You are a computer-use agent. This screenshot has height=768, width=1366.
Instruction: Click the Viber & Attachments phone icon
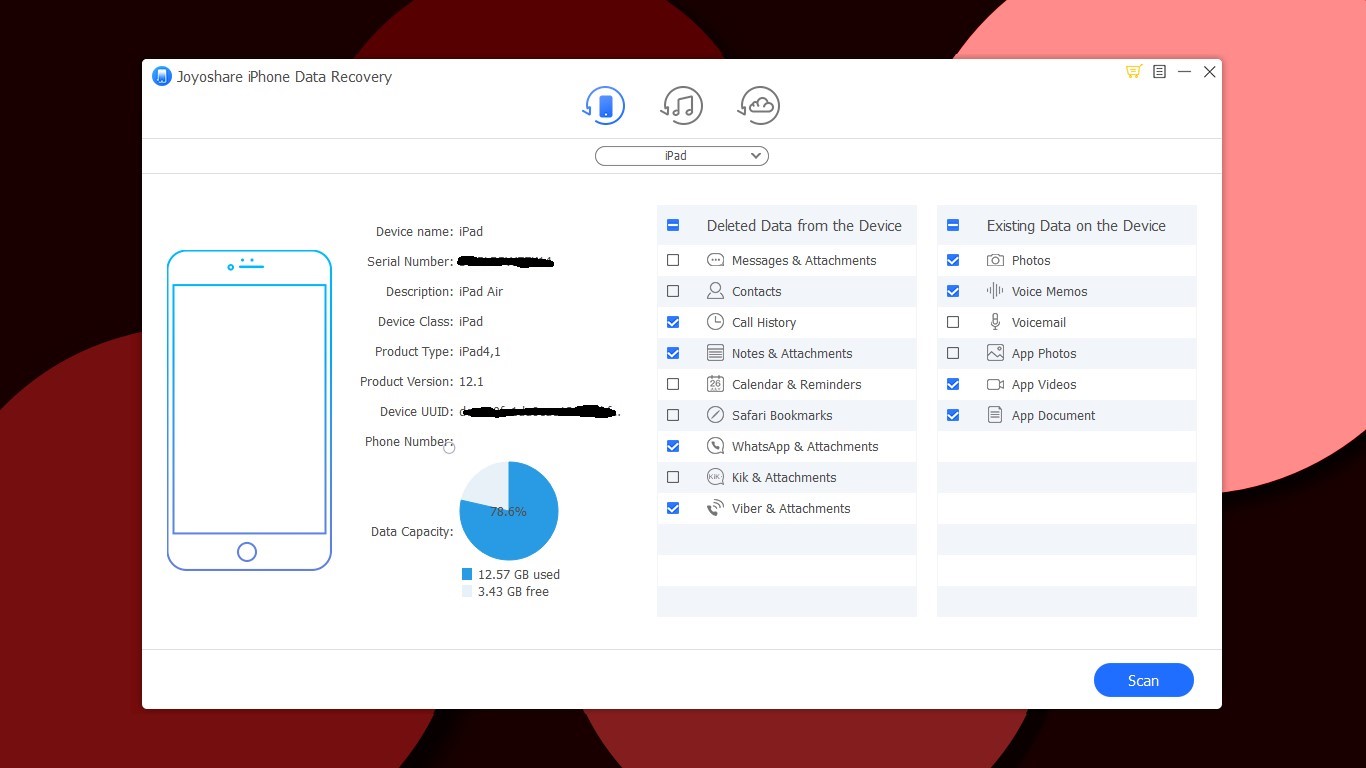[715, 508]
